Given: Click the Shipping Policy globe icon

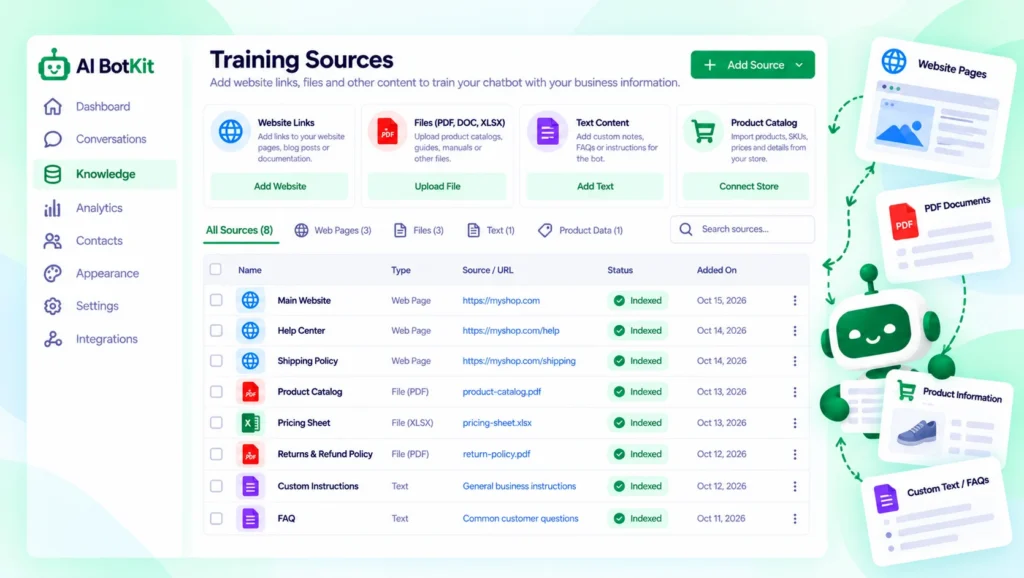Looking at the screenshot, I should click(x=250, y=361).
